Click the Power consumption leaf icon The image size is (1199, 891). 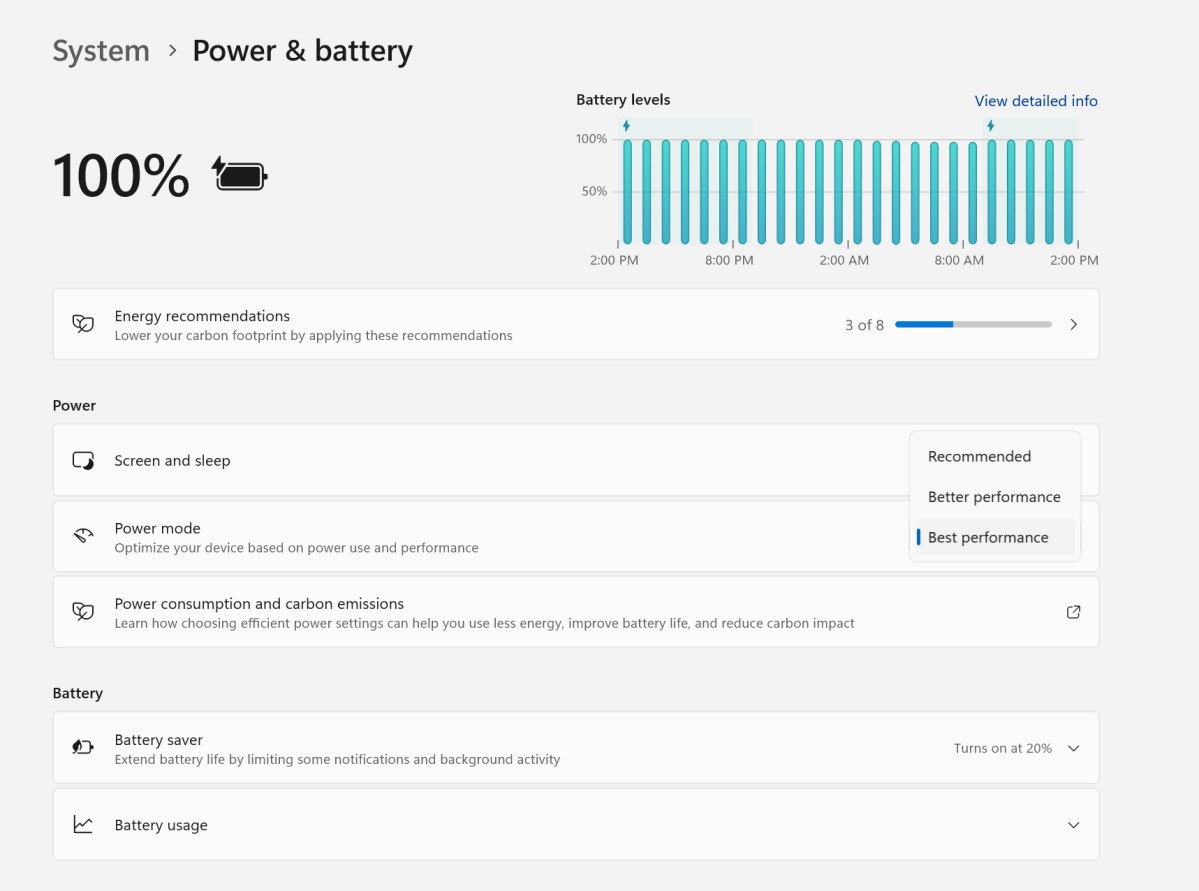click(x=83, y=612)
